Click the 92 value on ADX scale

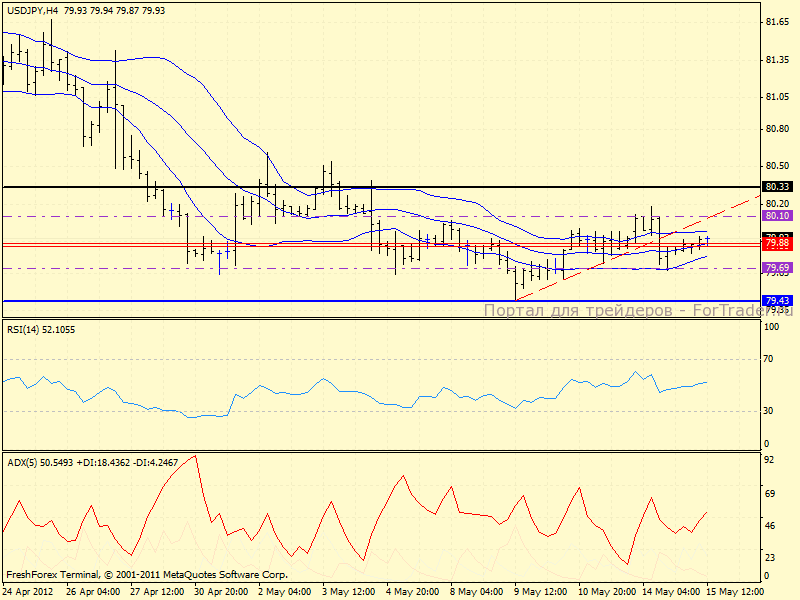770,461
